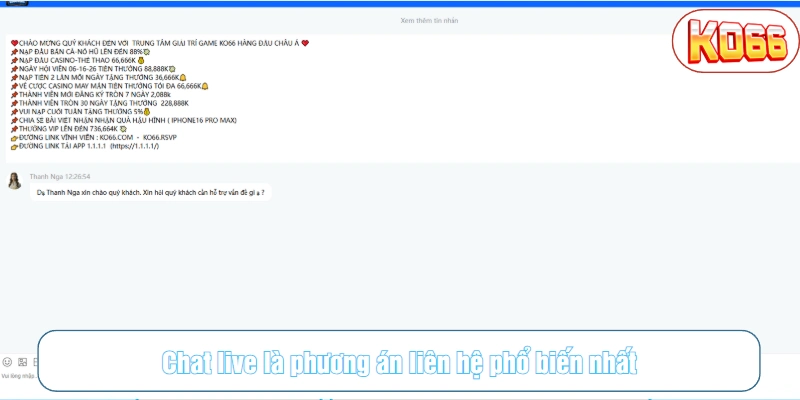The image size is (800, 400).
Task: Load earlier messages via 'Xem thêm tin nhắn'
Action: click(429, 20)
